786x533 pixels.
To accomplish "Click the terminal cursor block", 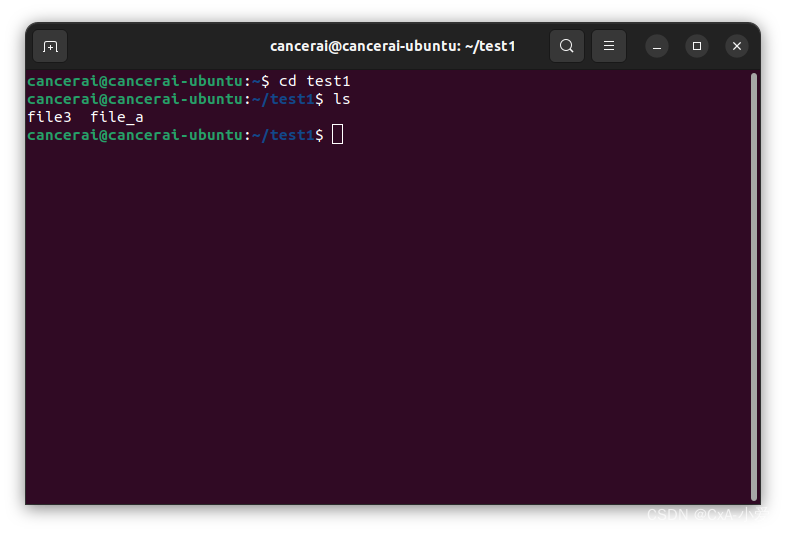I will [337, 134].
